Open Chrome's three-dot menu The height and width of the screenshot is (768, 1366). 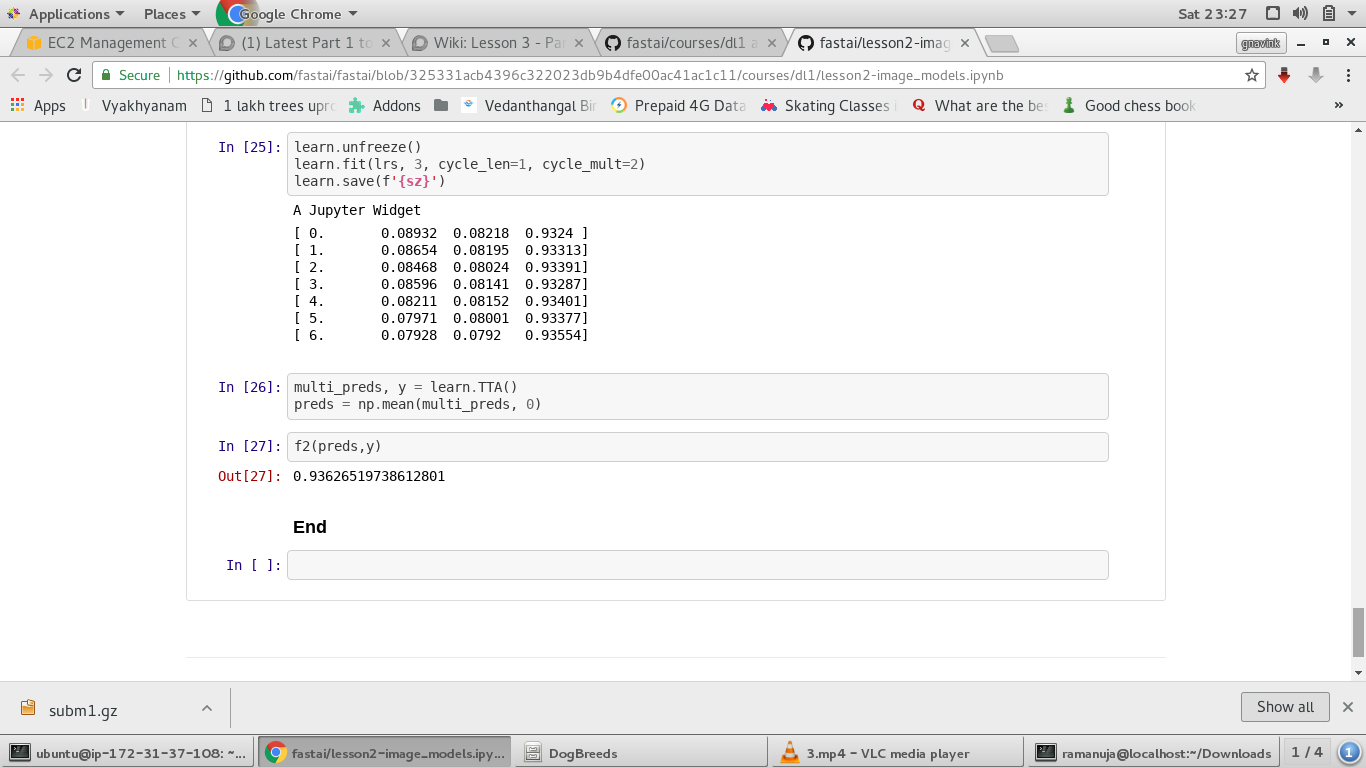pos(1347,75)
